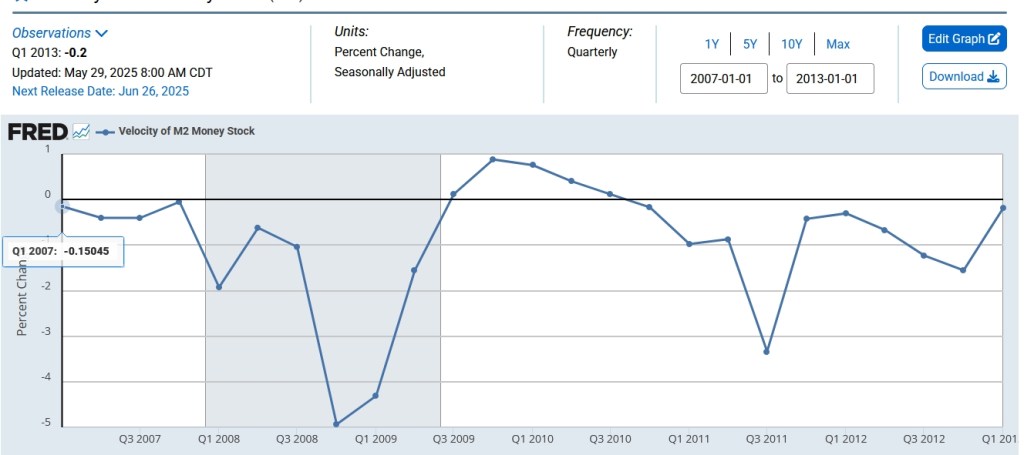Click the blue legend line marker swatch
This screenshot has width=1024, height=455.
click(105, 131)
